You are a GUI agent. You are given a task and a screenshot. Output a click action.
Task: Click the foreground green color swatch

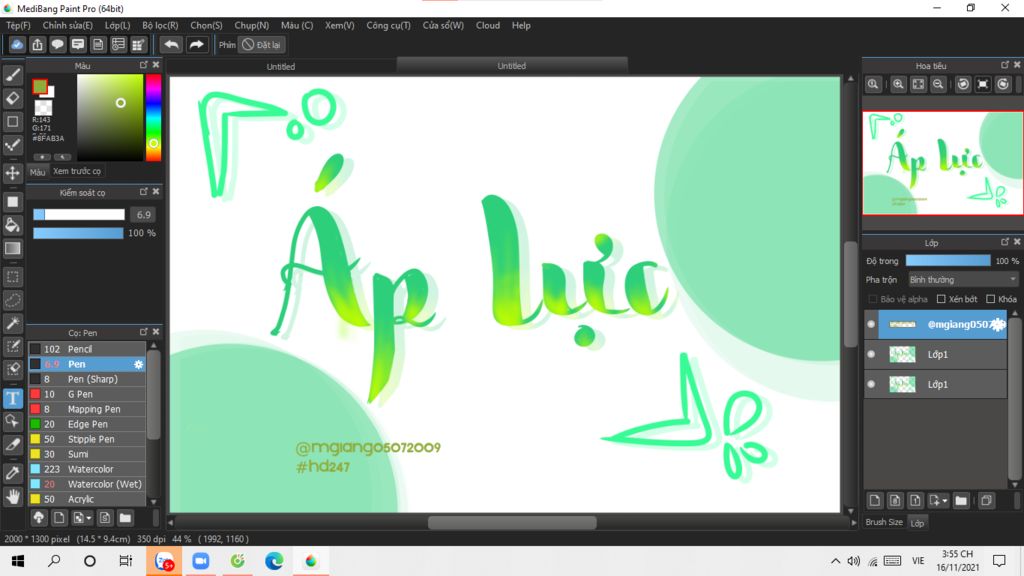click(x=40, y=86)
